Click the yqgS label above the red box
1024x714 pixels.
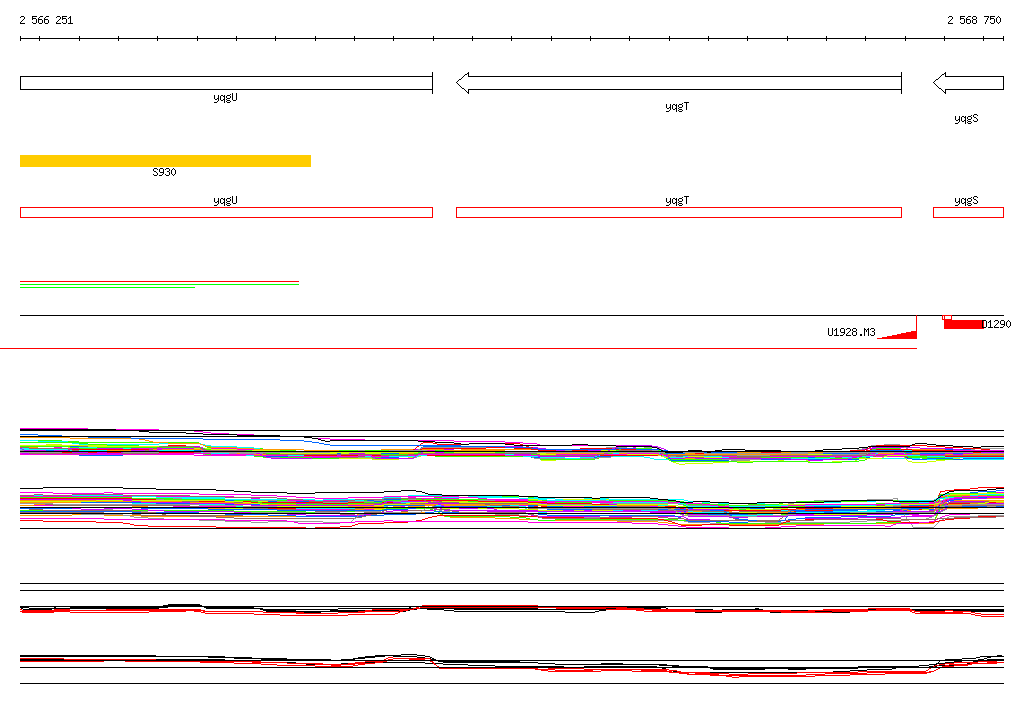point(966,201)
